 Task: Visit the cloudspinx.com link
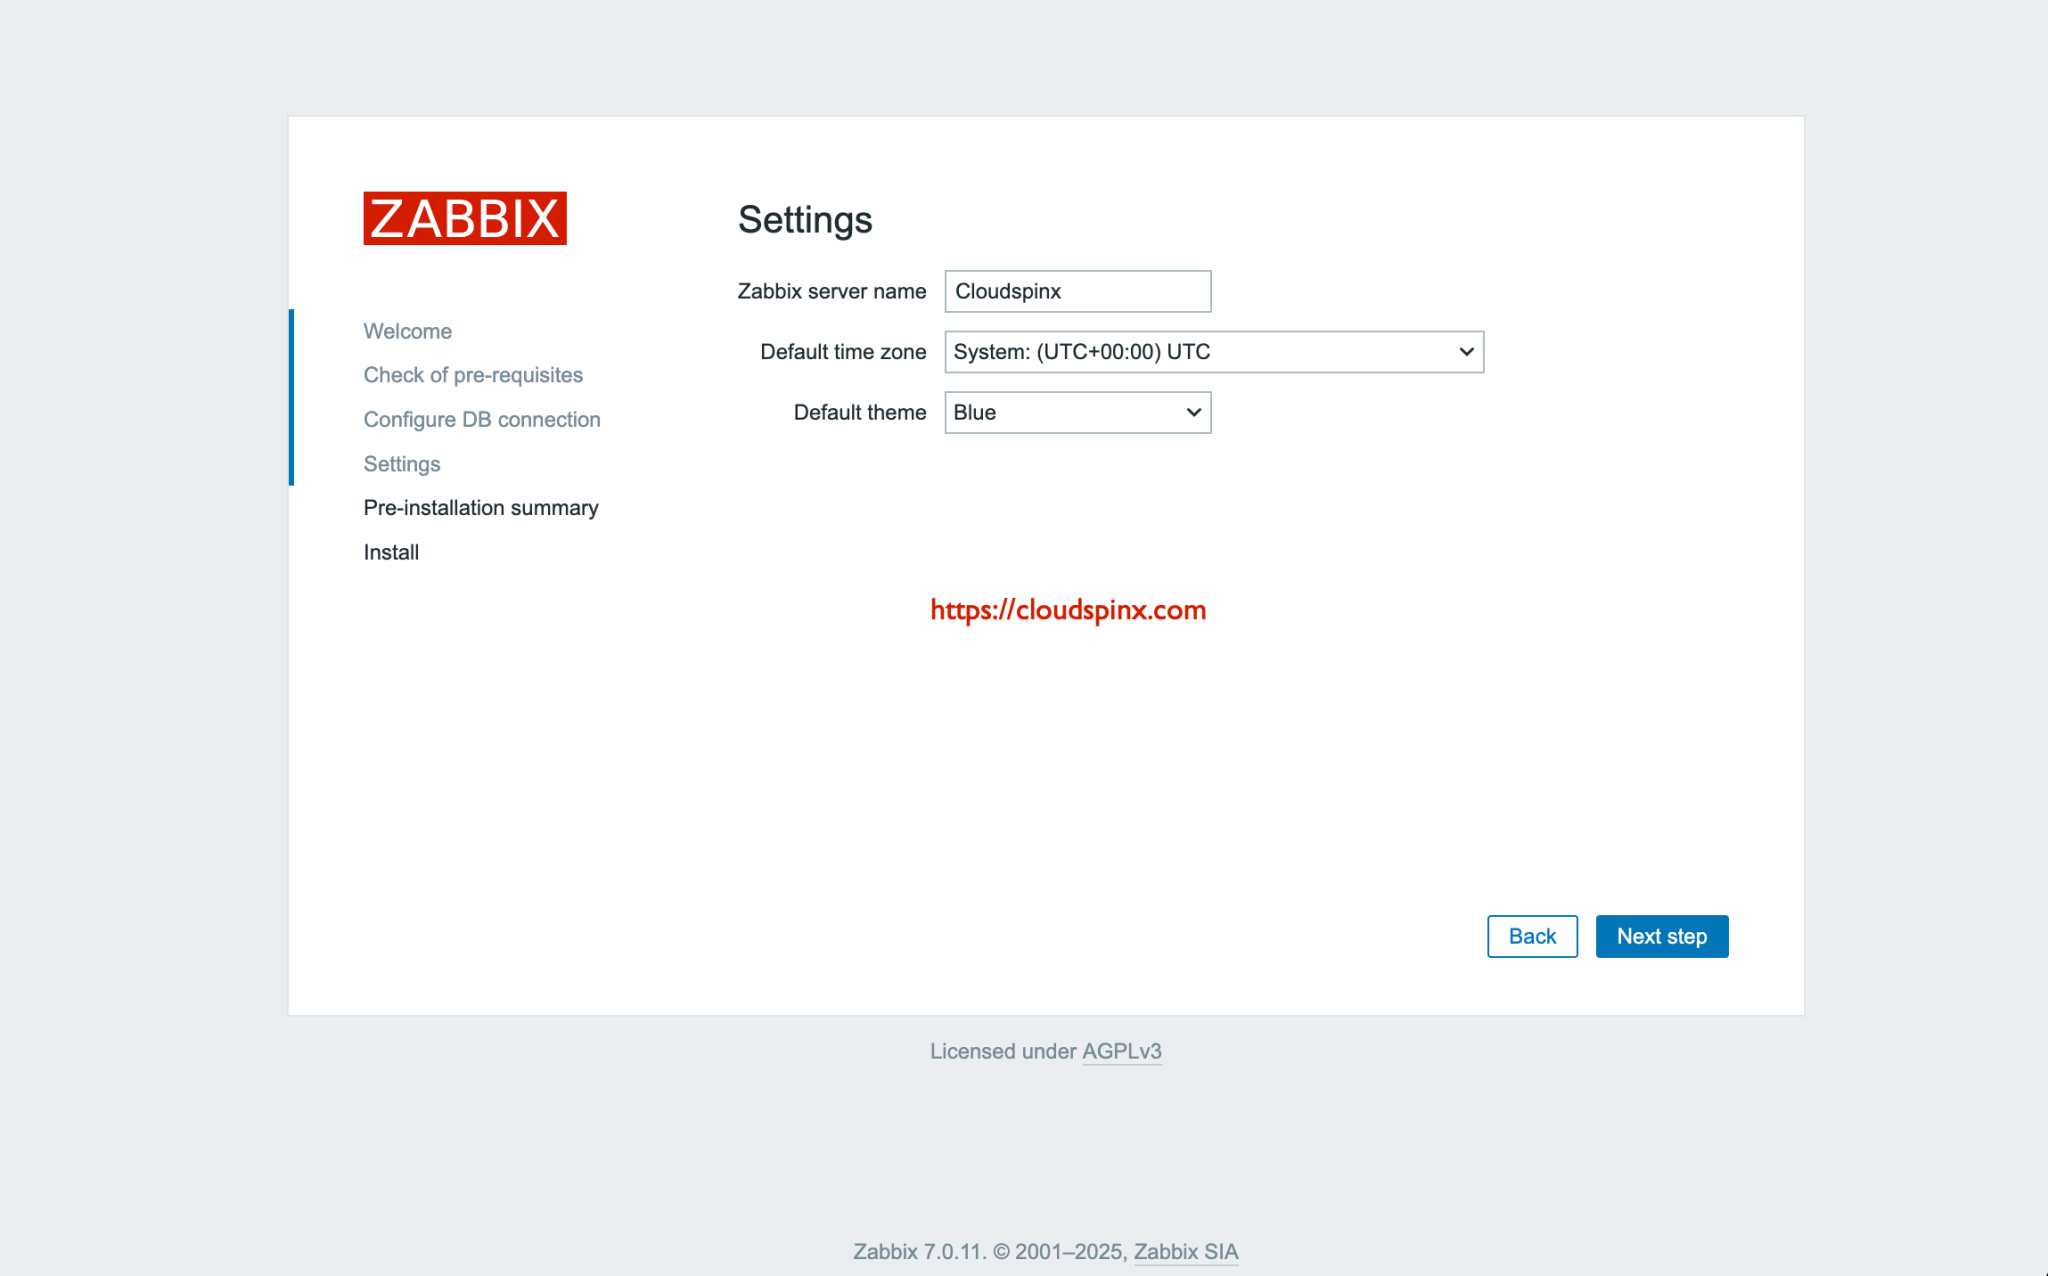tap(1066, 609)
